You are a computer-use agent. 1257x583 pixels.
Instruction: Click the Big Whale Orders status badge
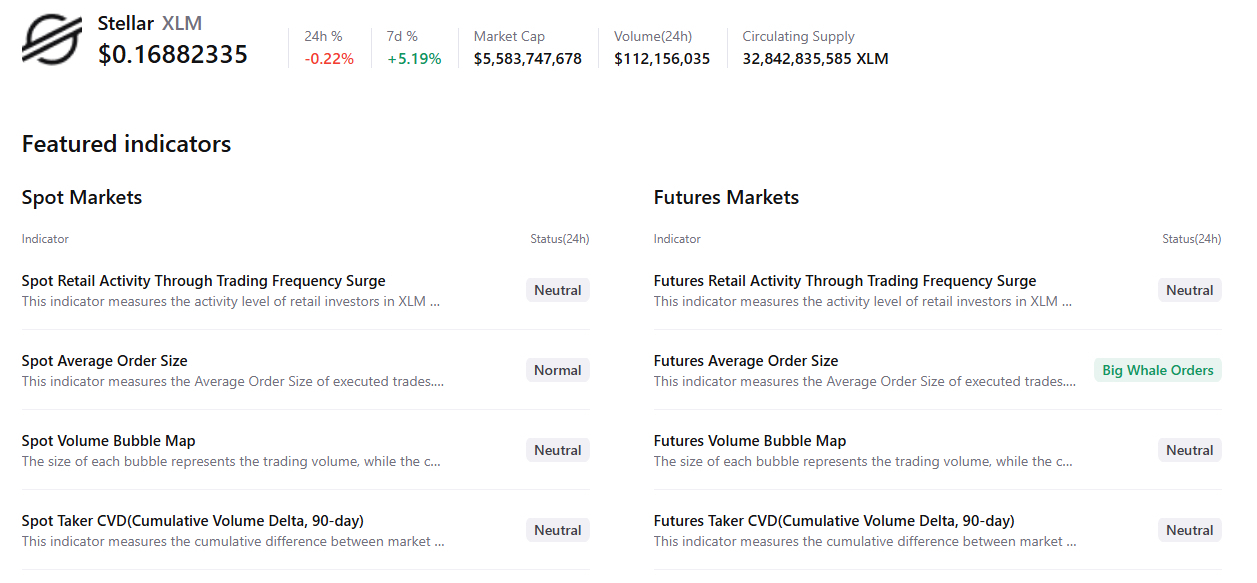(x=1157, y=370)
